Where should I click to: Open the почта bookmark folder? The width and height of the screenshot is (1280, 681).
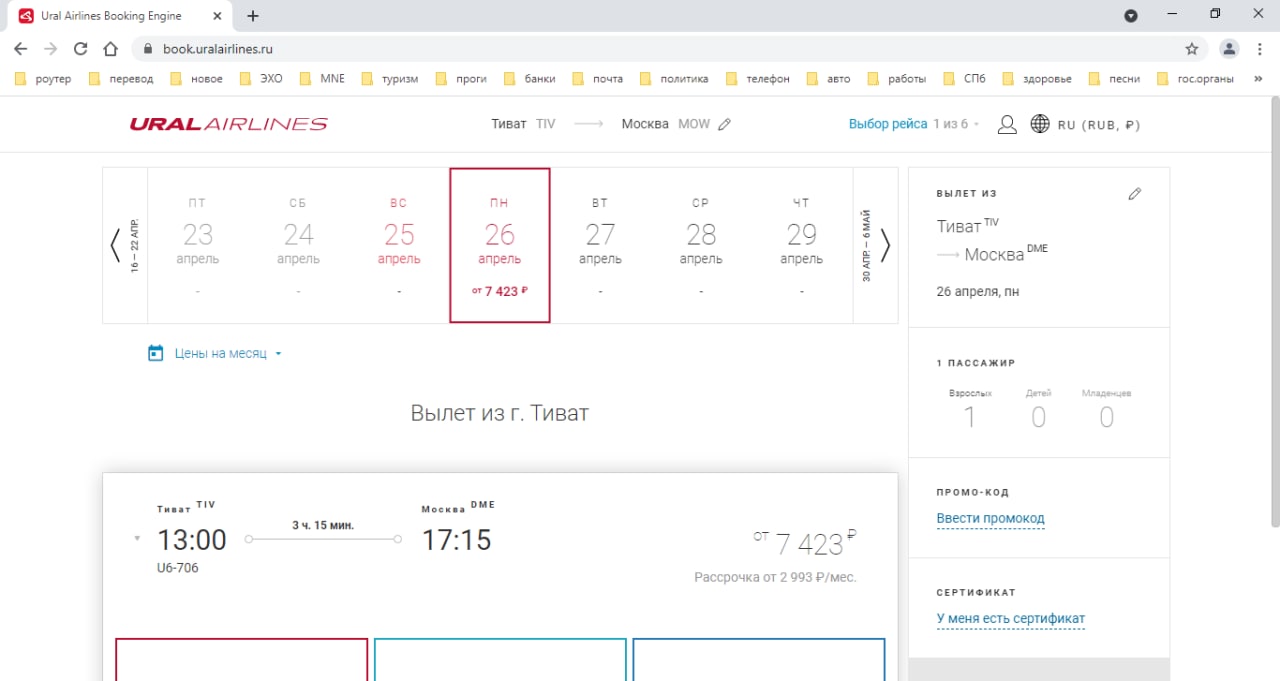pyautogui.click(x=596, y=79)
